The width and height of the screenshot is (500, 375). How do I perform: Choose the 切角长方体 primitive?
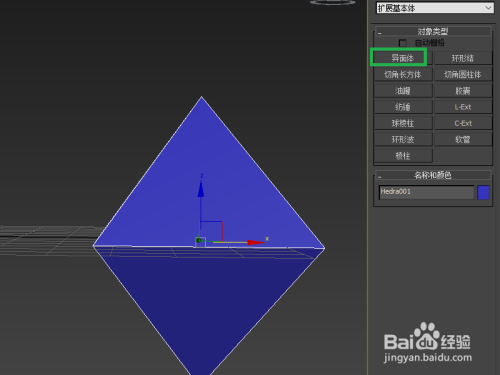click(x=403, y=74)
